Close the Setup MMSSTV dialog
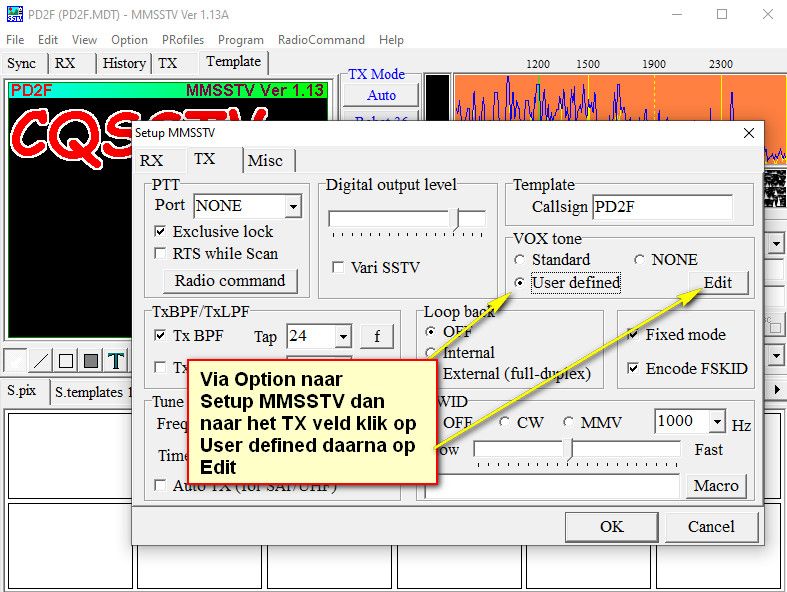The width and height of the screenshot is (787, 592). point(749,133)
